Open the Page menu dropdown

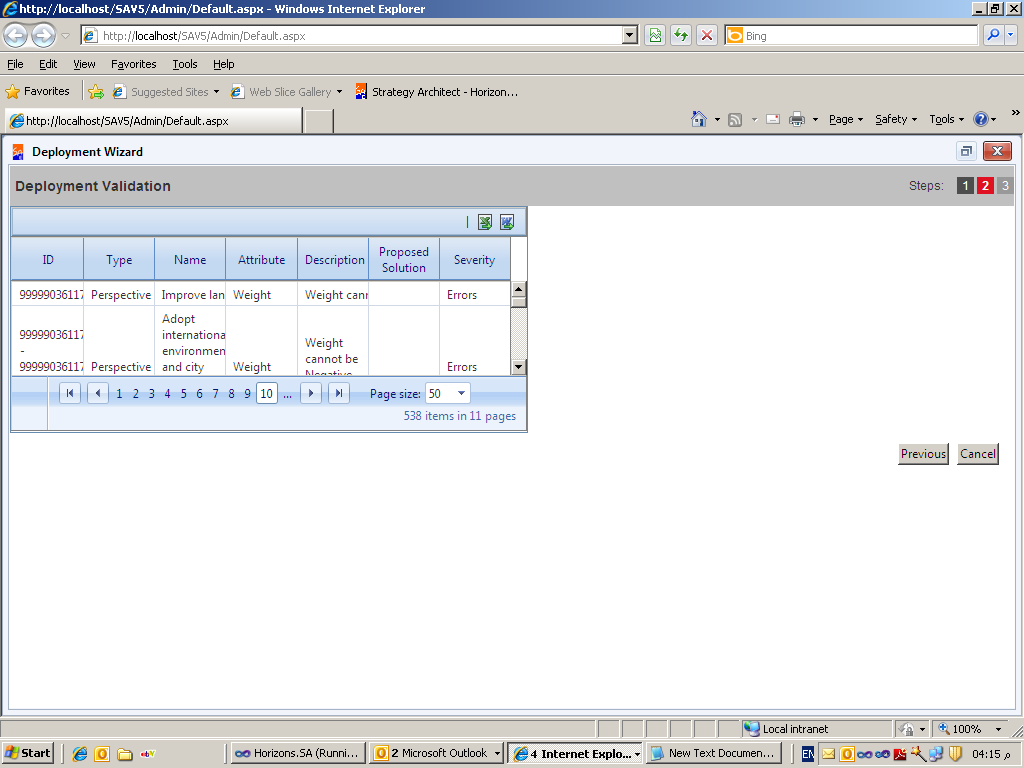point(846,119)
